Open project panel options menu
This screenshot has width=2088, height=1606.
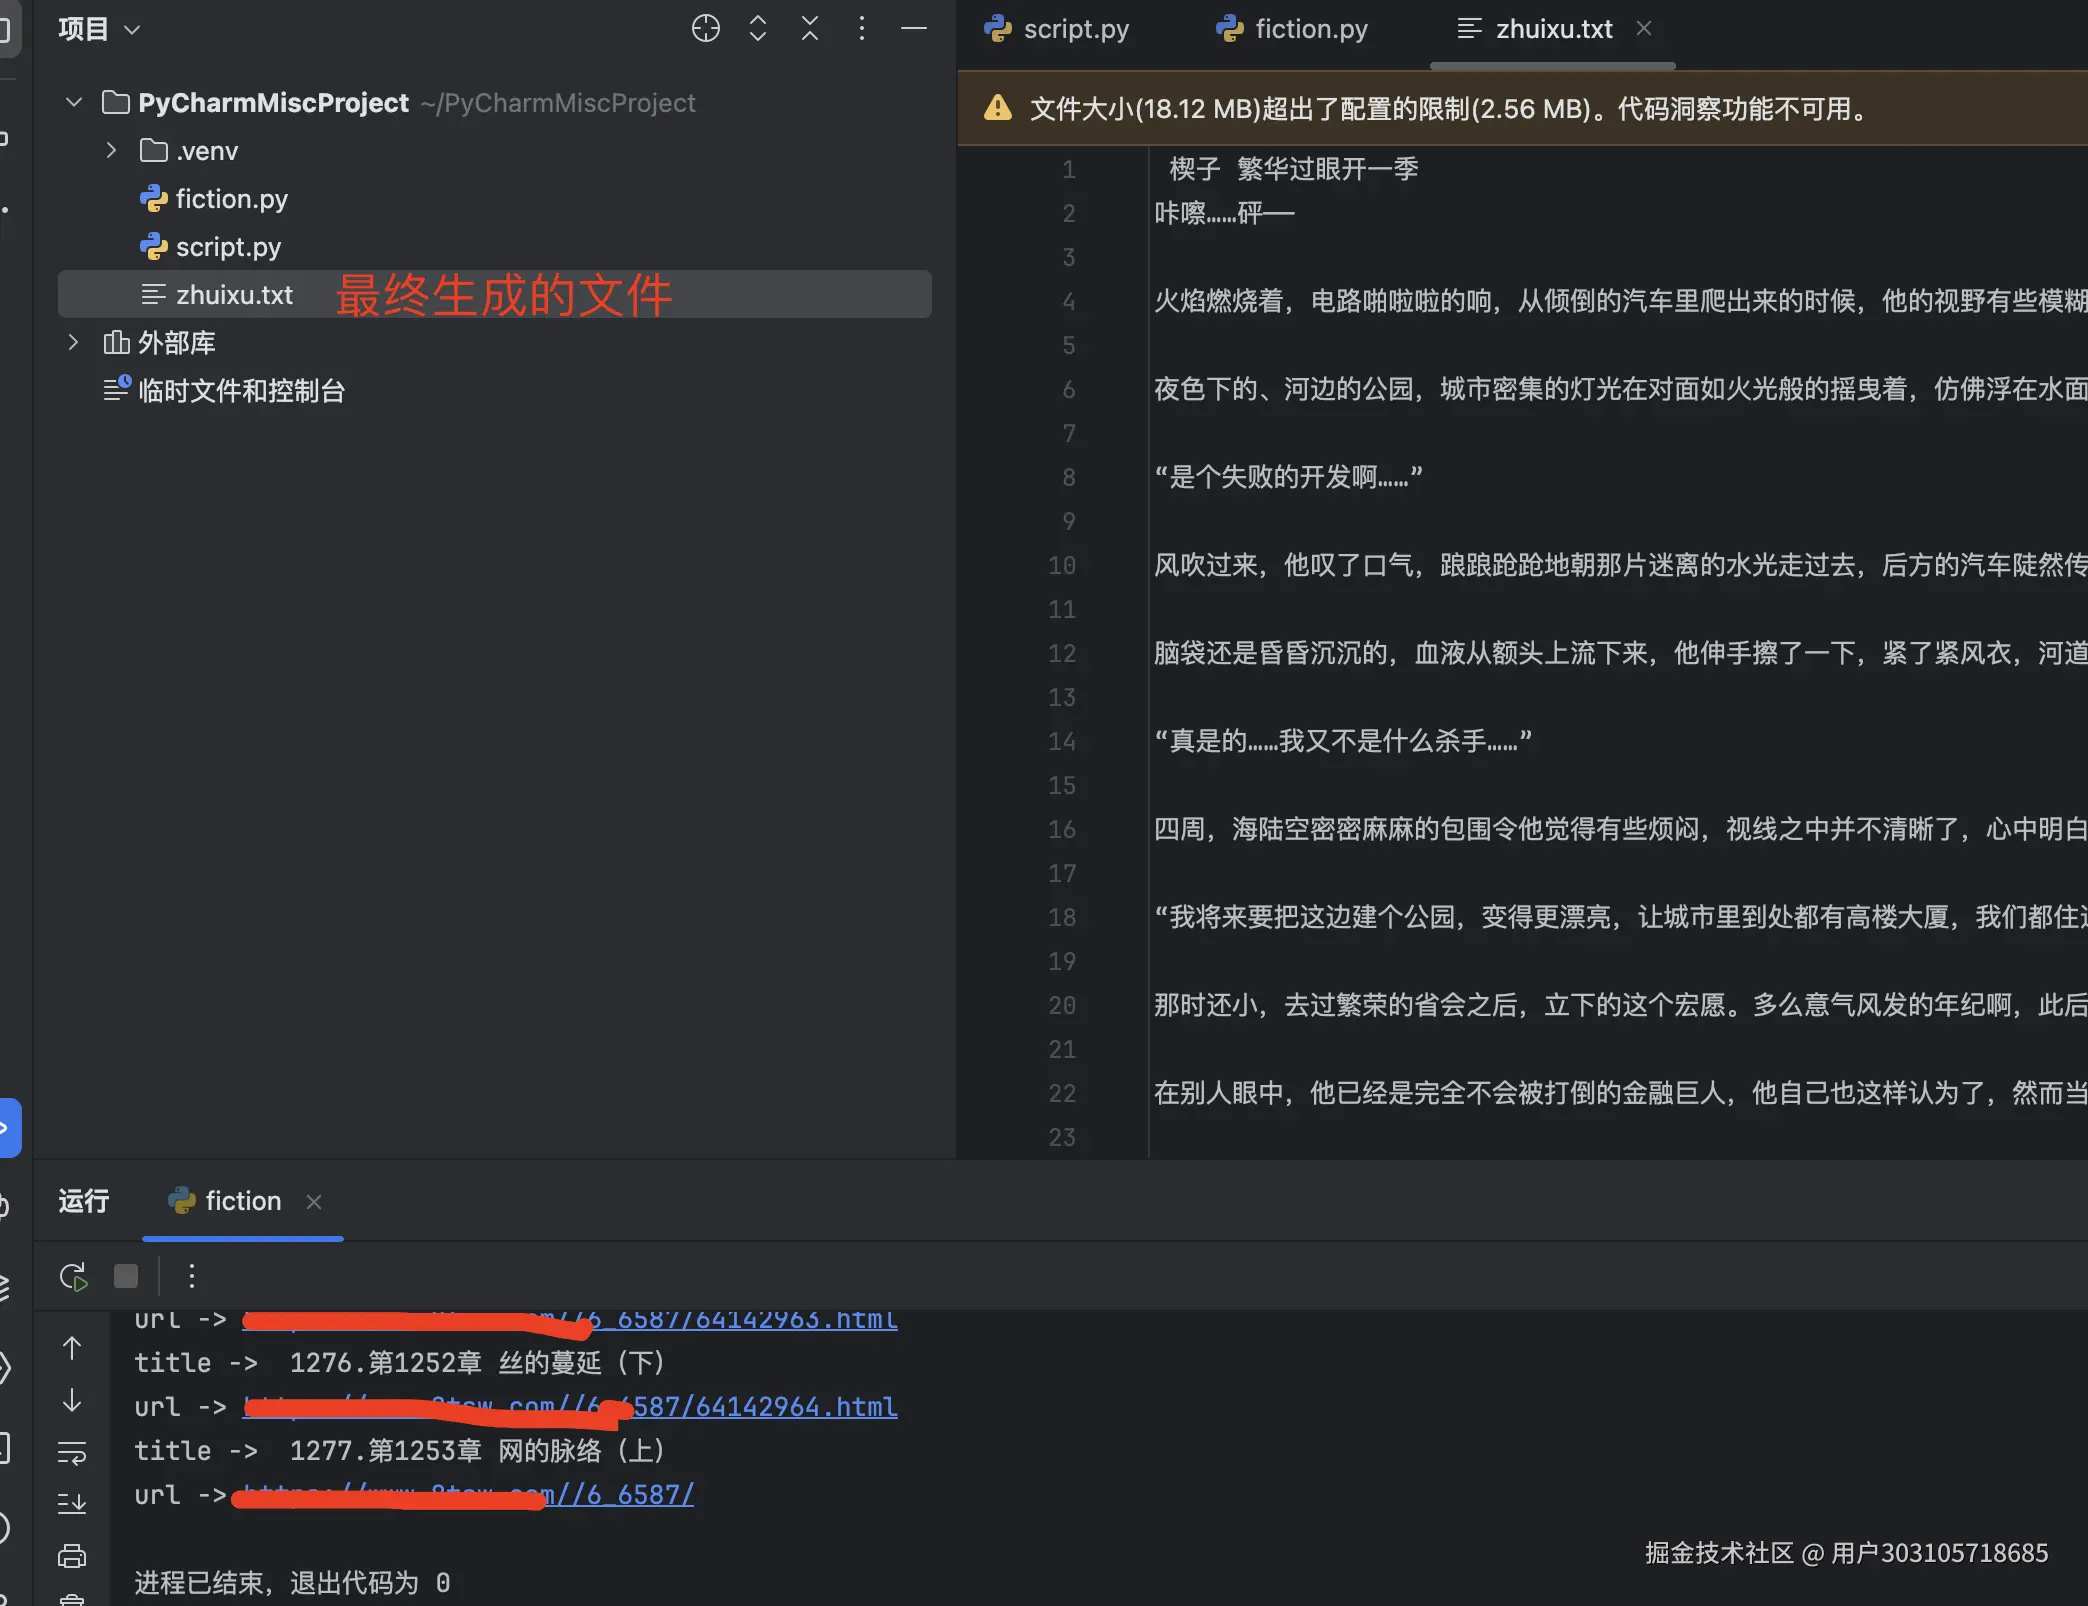[x=861, y=29]
